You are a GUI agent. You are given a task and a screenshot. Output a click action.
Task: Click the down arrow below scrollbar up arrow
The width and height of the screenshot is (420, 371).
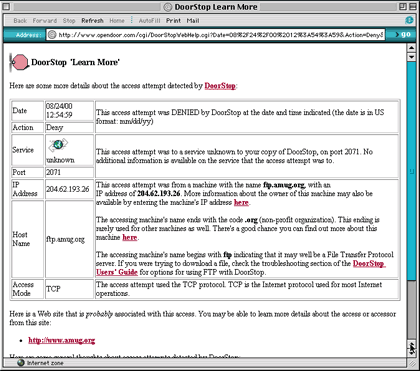(x=411, y=56)
